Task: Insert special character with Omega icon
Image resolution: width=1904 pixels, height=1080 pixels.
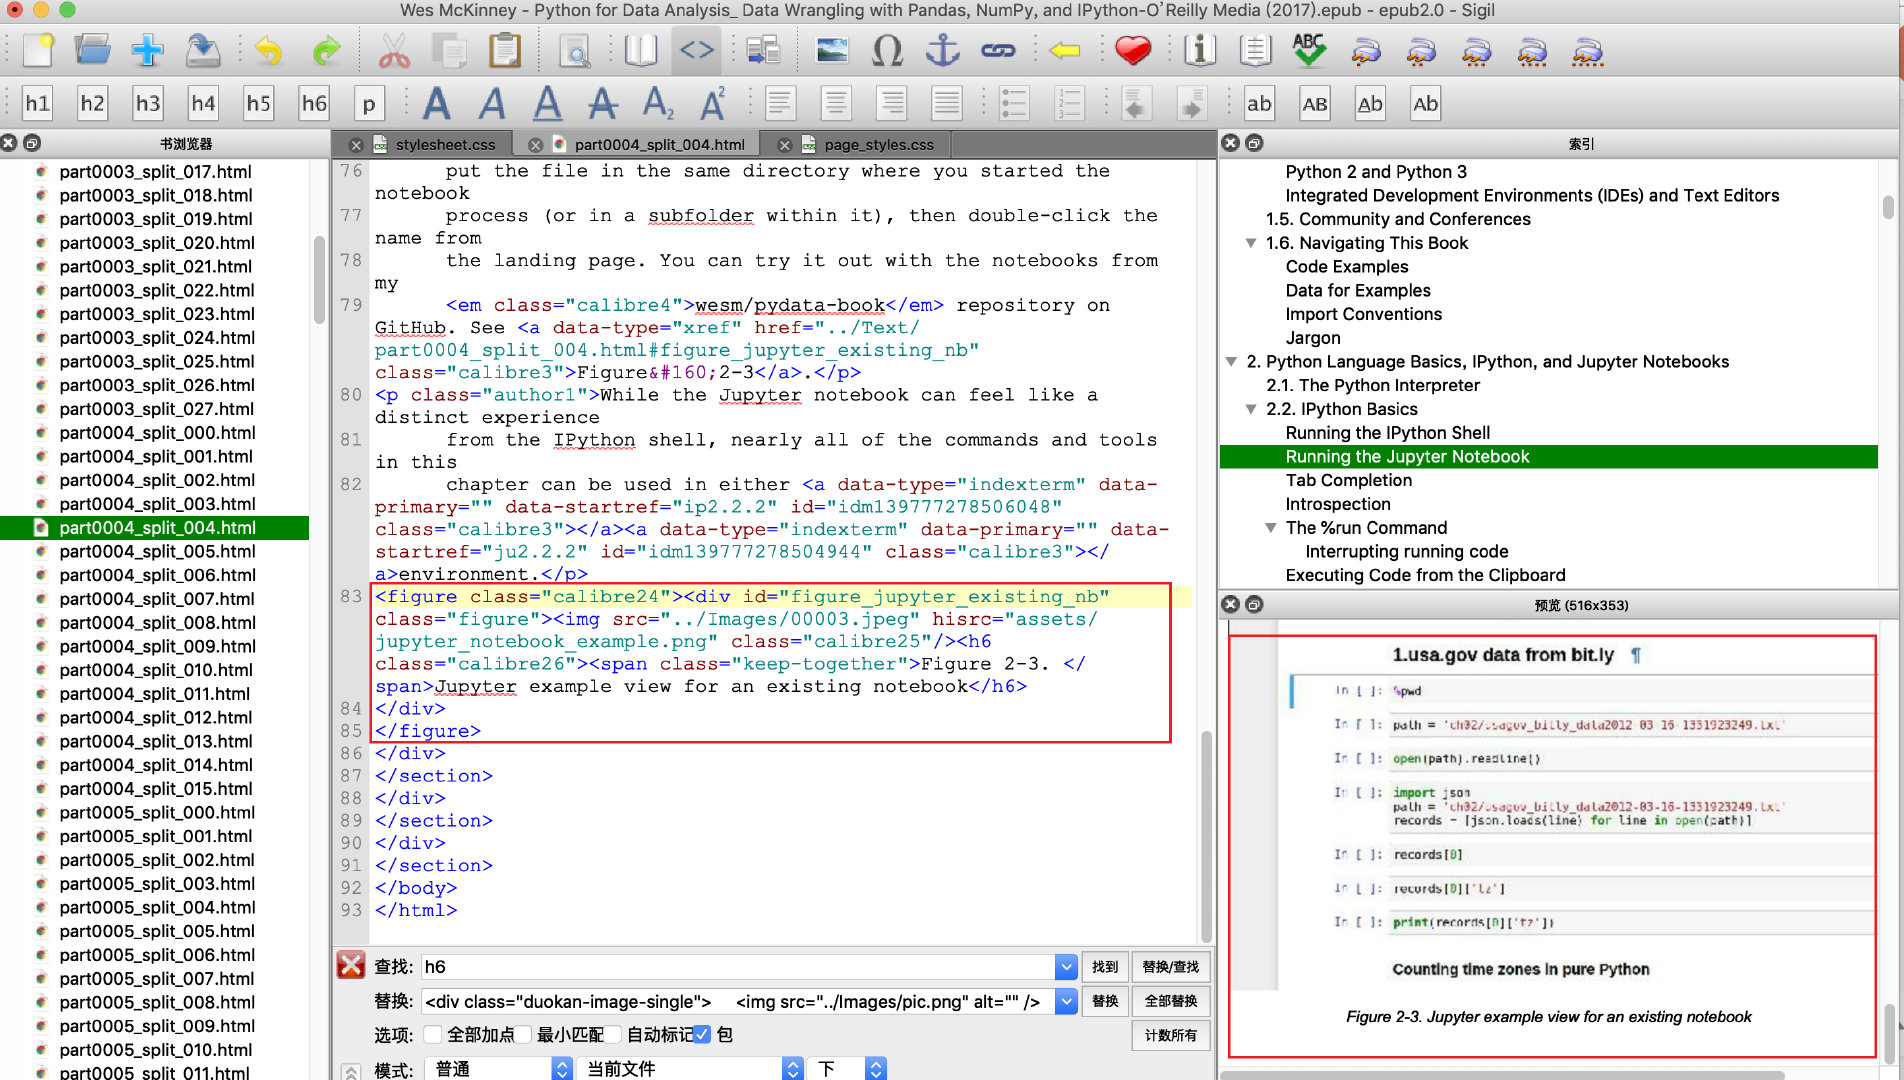Action: (887, 50)
